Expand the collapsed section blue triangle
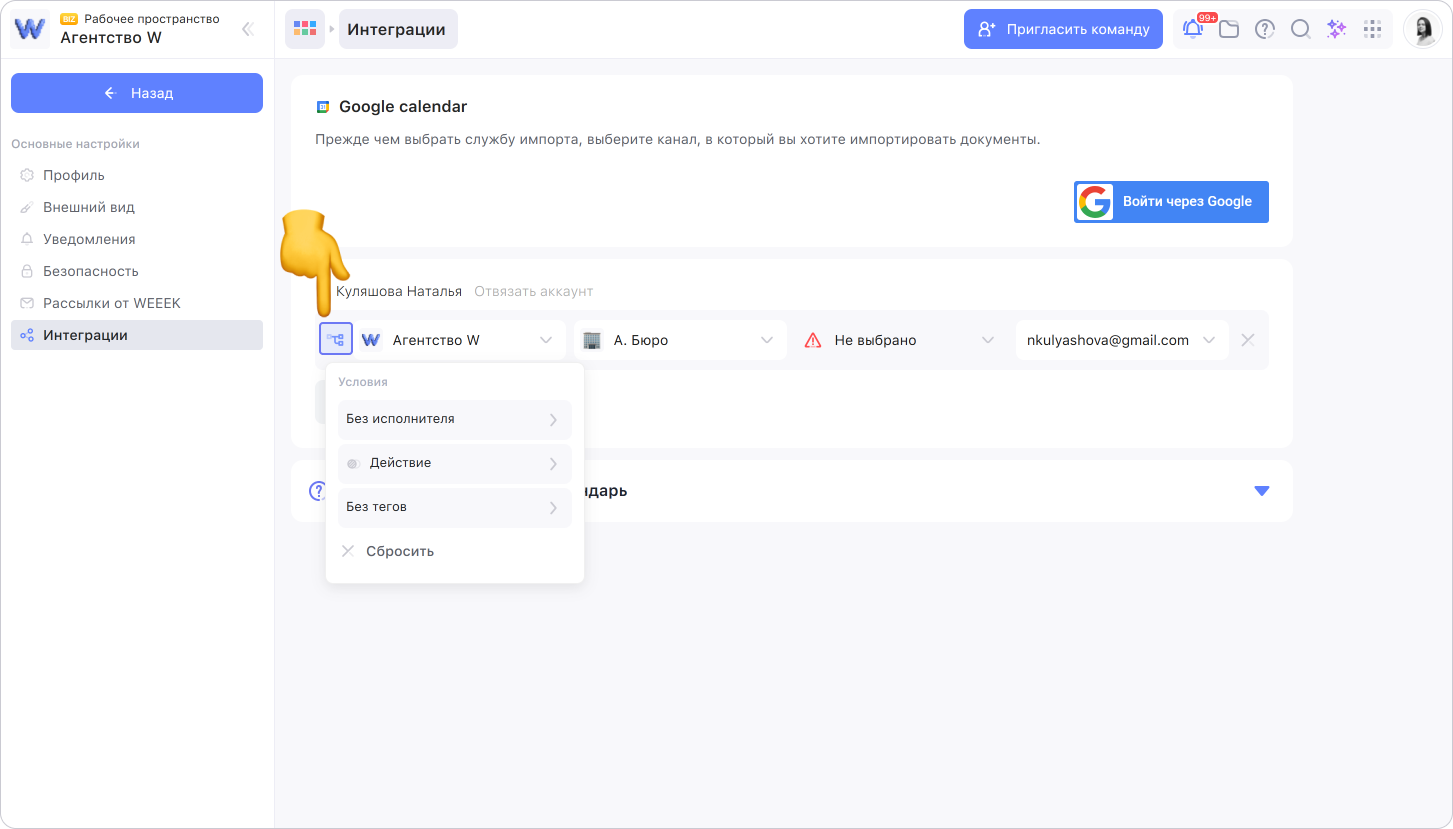 [x=1261, y=491]
